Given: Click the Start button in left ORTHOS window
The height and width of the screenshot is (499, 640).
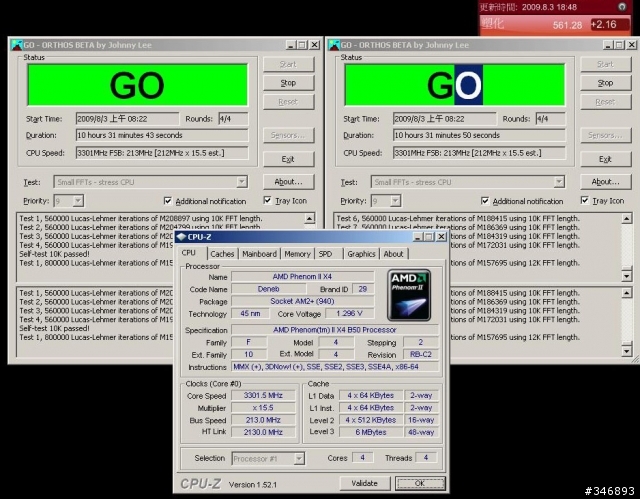Looking at the screenshot, I should tap(289, 64).
